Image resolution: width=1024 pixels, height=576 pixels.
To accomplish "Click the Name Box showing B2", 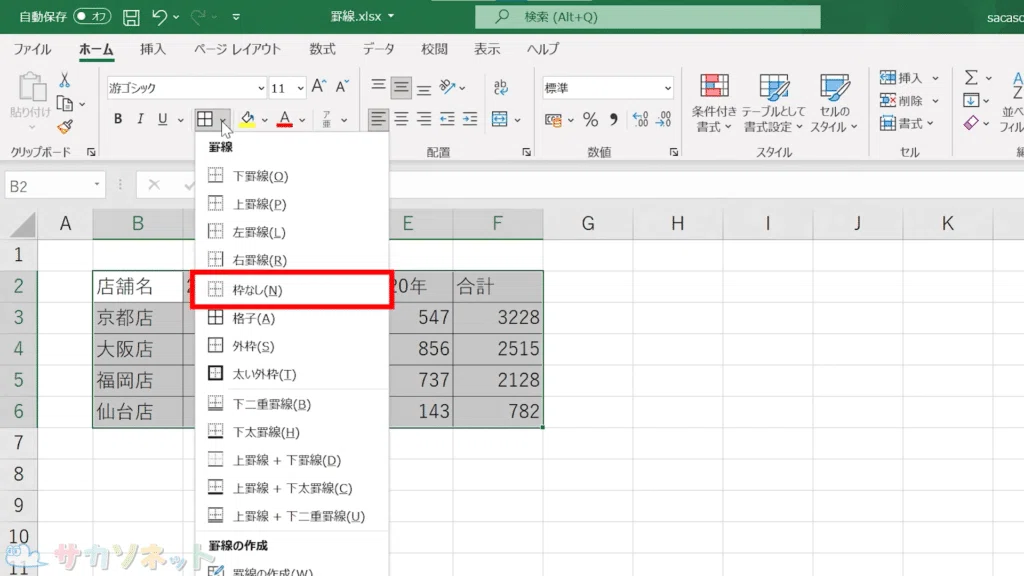I will (54, 186).
